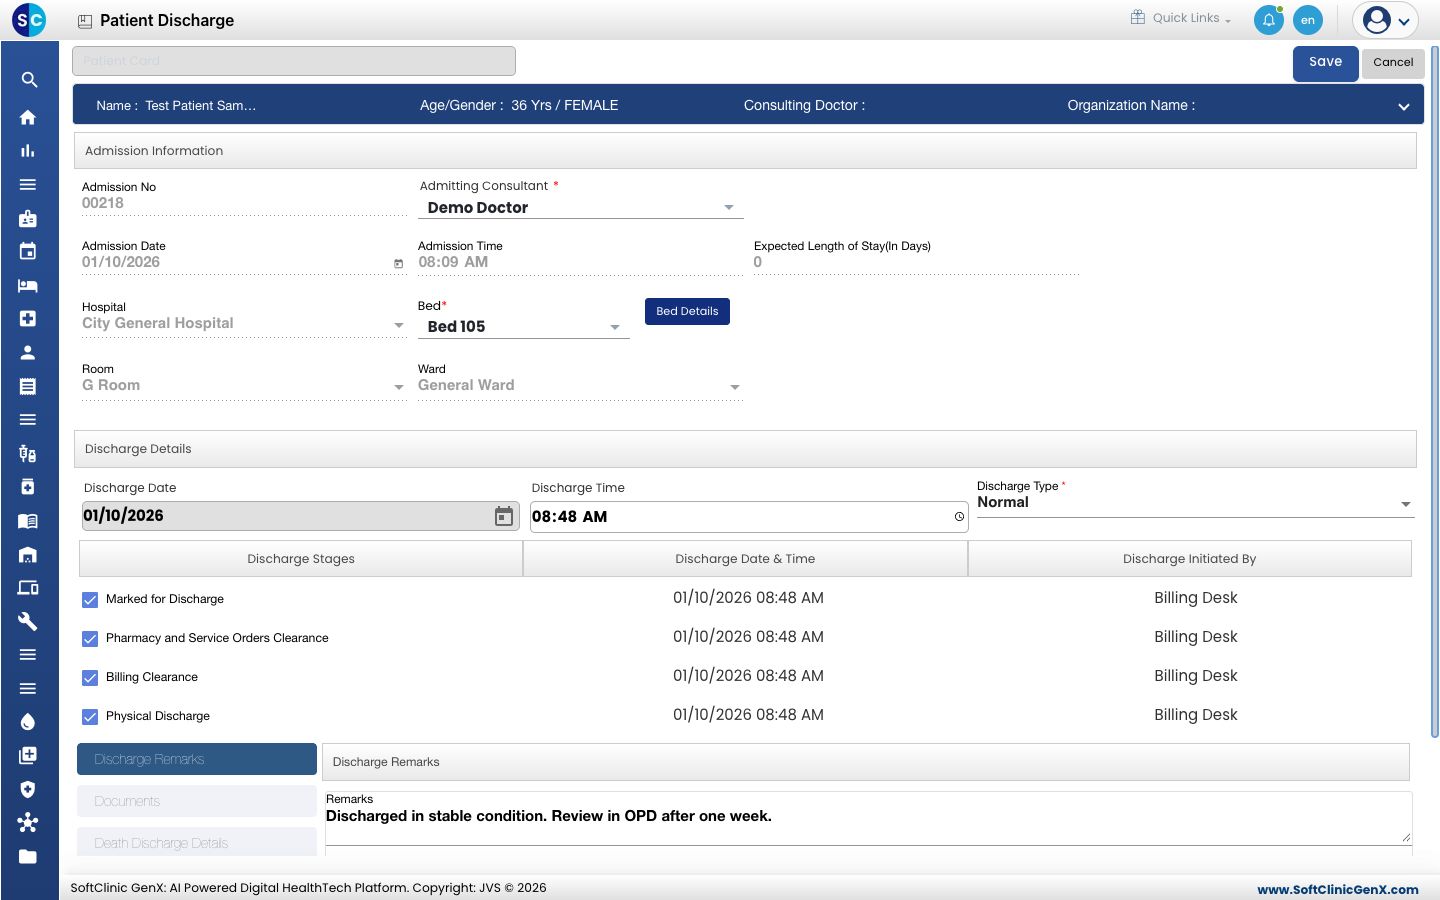
Task: Switch to the Documents tab
Action: (197, 801)
